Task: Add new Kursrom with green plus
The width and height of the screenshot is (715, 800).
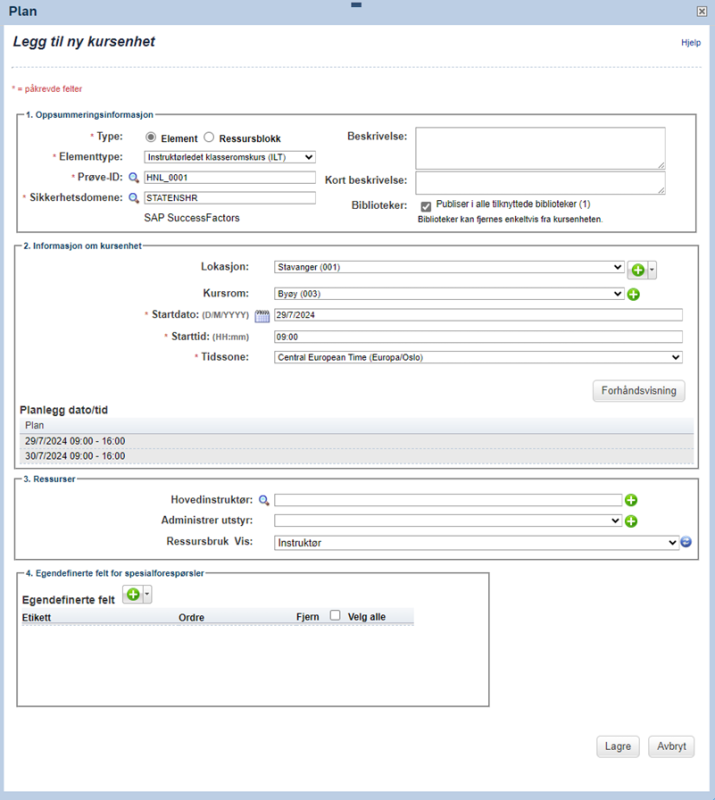Action: [x=633, y=294]
